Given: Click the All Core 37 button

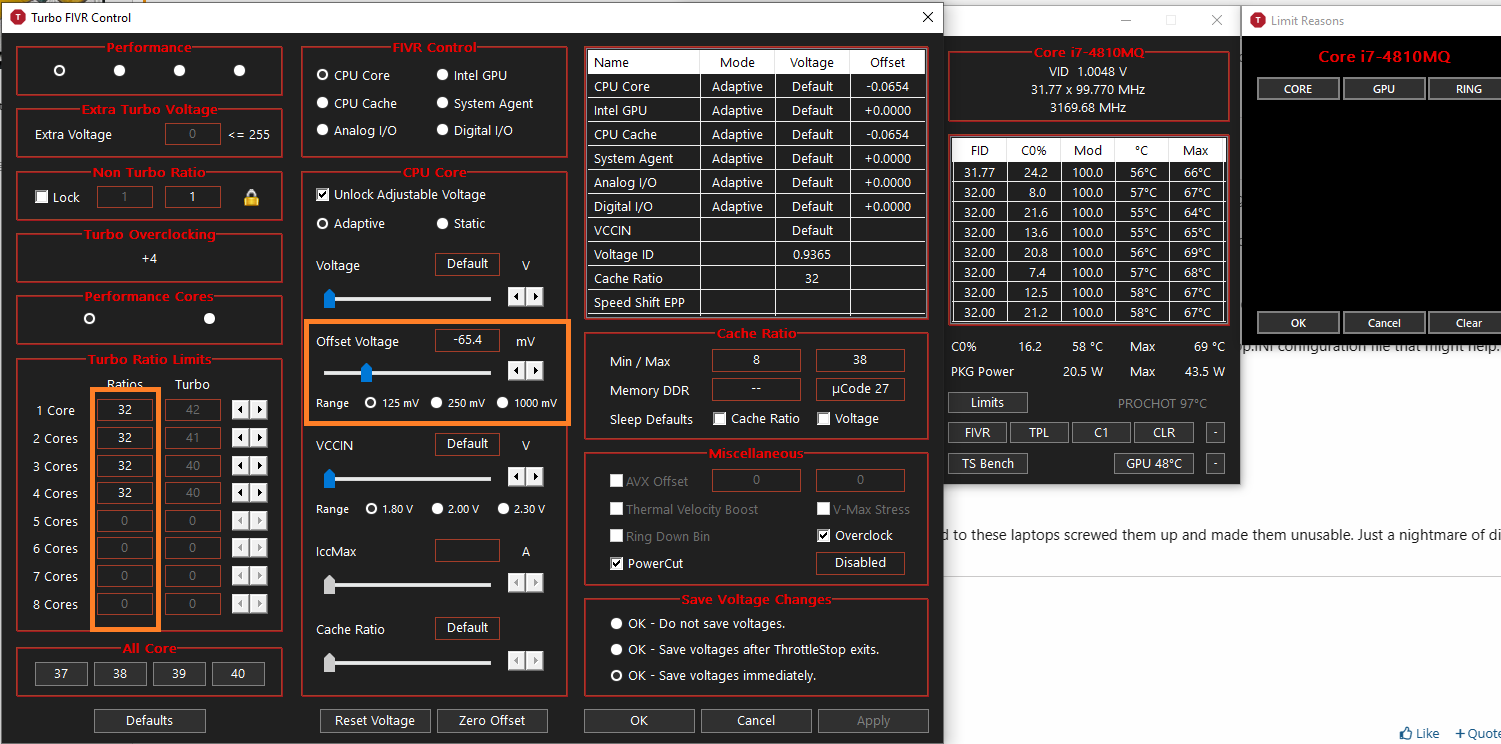Looking at the screenshot, I should point(61,674).
